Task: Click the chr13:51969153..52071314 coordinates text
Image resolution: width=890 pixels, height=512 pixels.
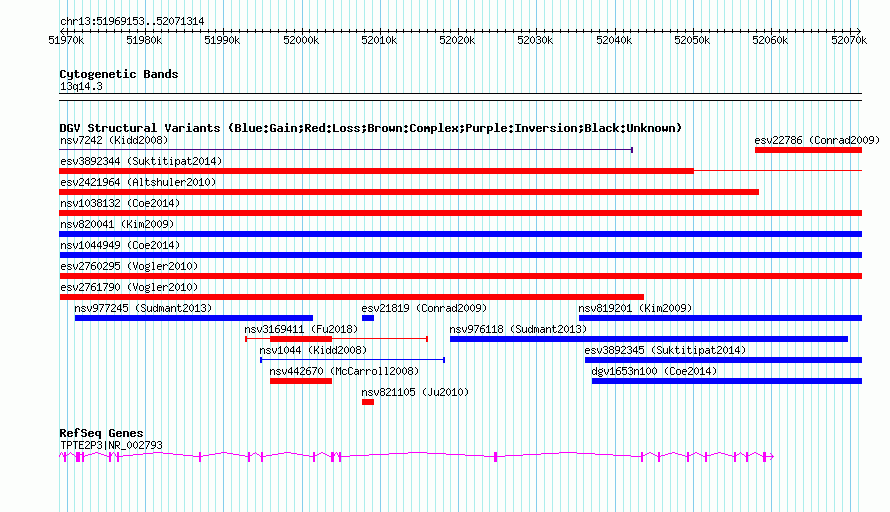Action: (132, 22)
